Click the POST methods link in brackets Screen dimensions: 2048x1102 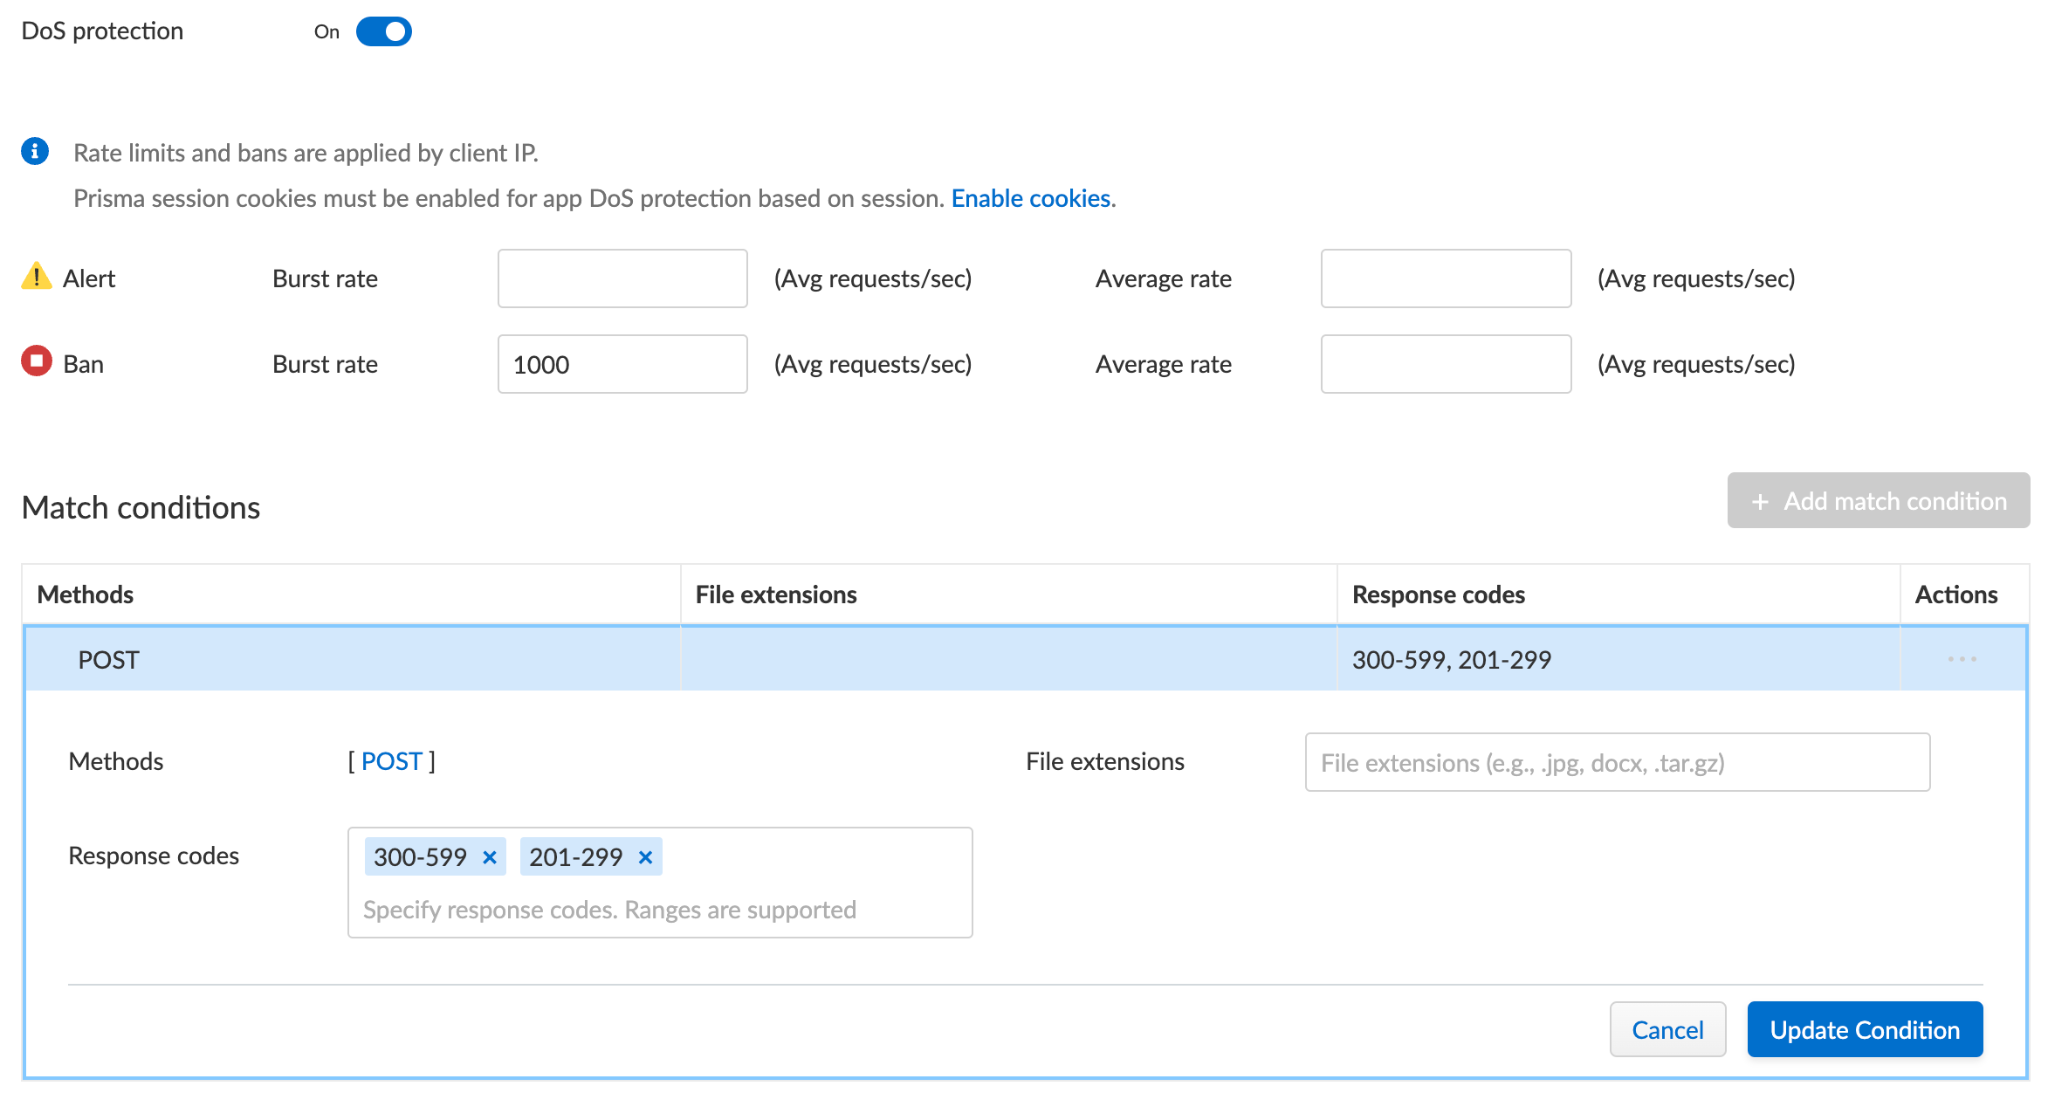pyautogui.click(x=392, y=761)
